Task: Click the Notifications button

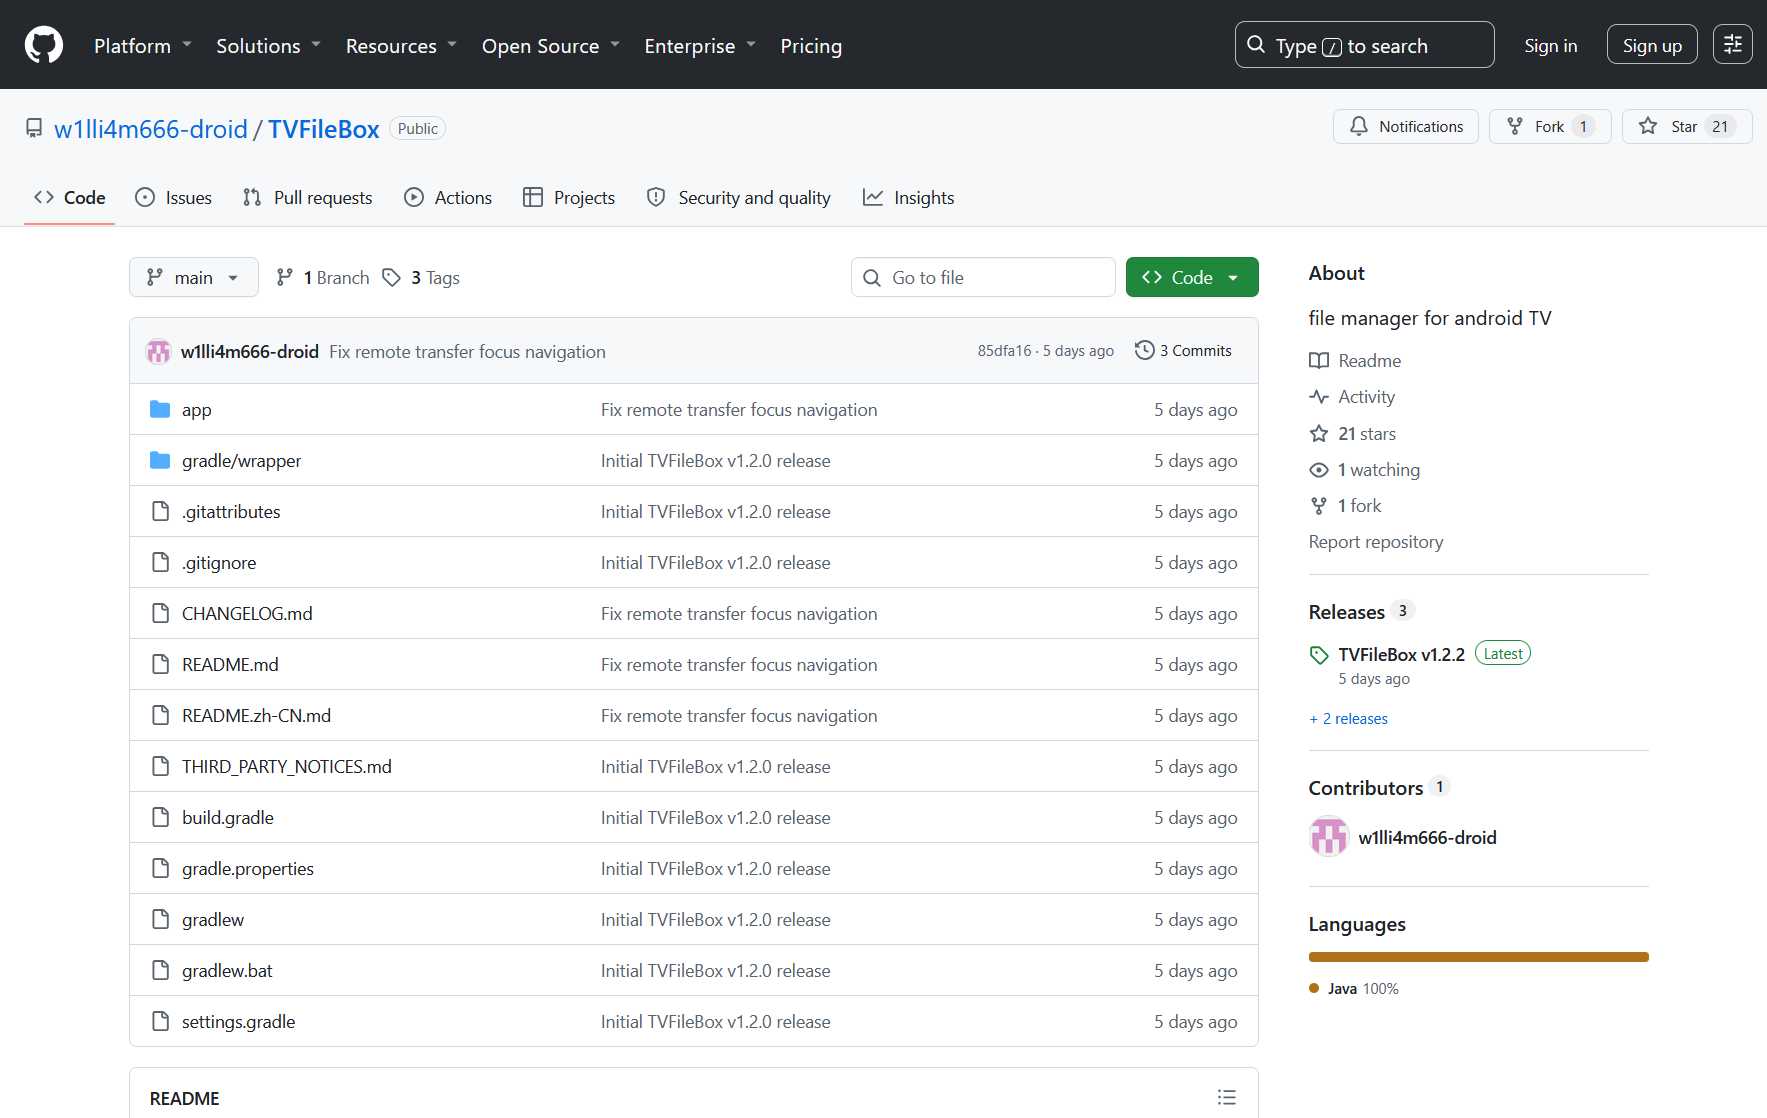Action: 1406,126
